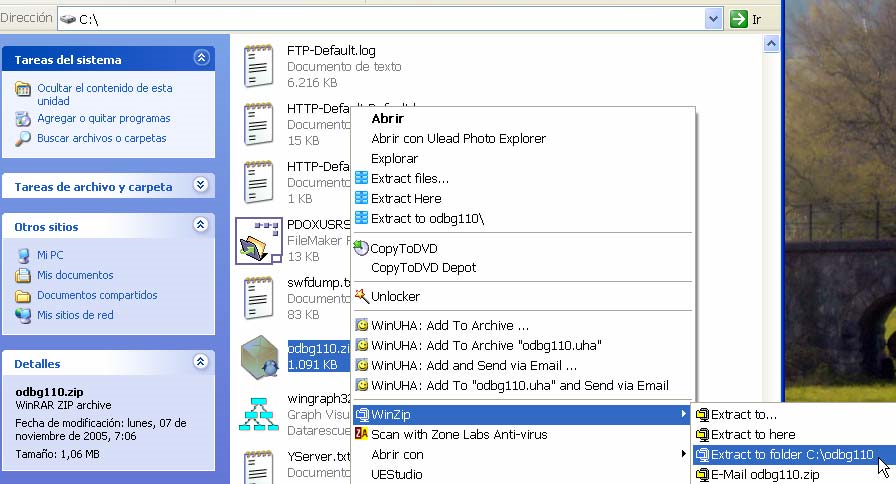Select the HTTP-Default 1 KB document icon
Screen dimensions: 896x484
pos(258,182)
